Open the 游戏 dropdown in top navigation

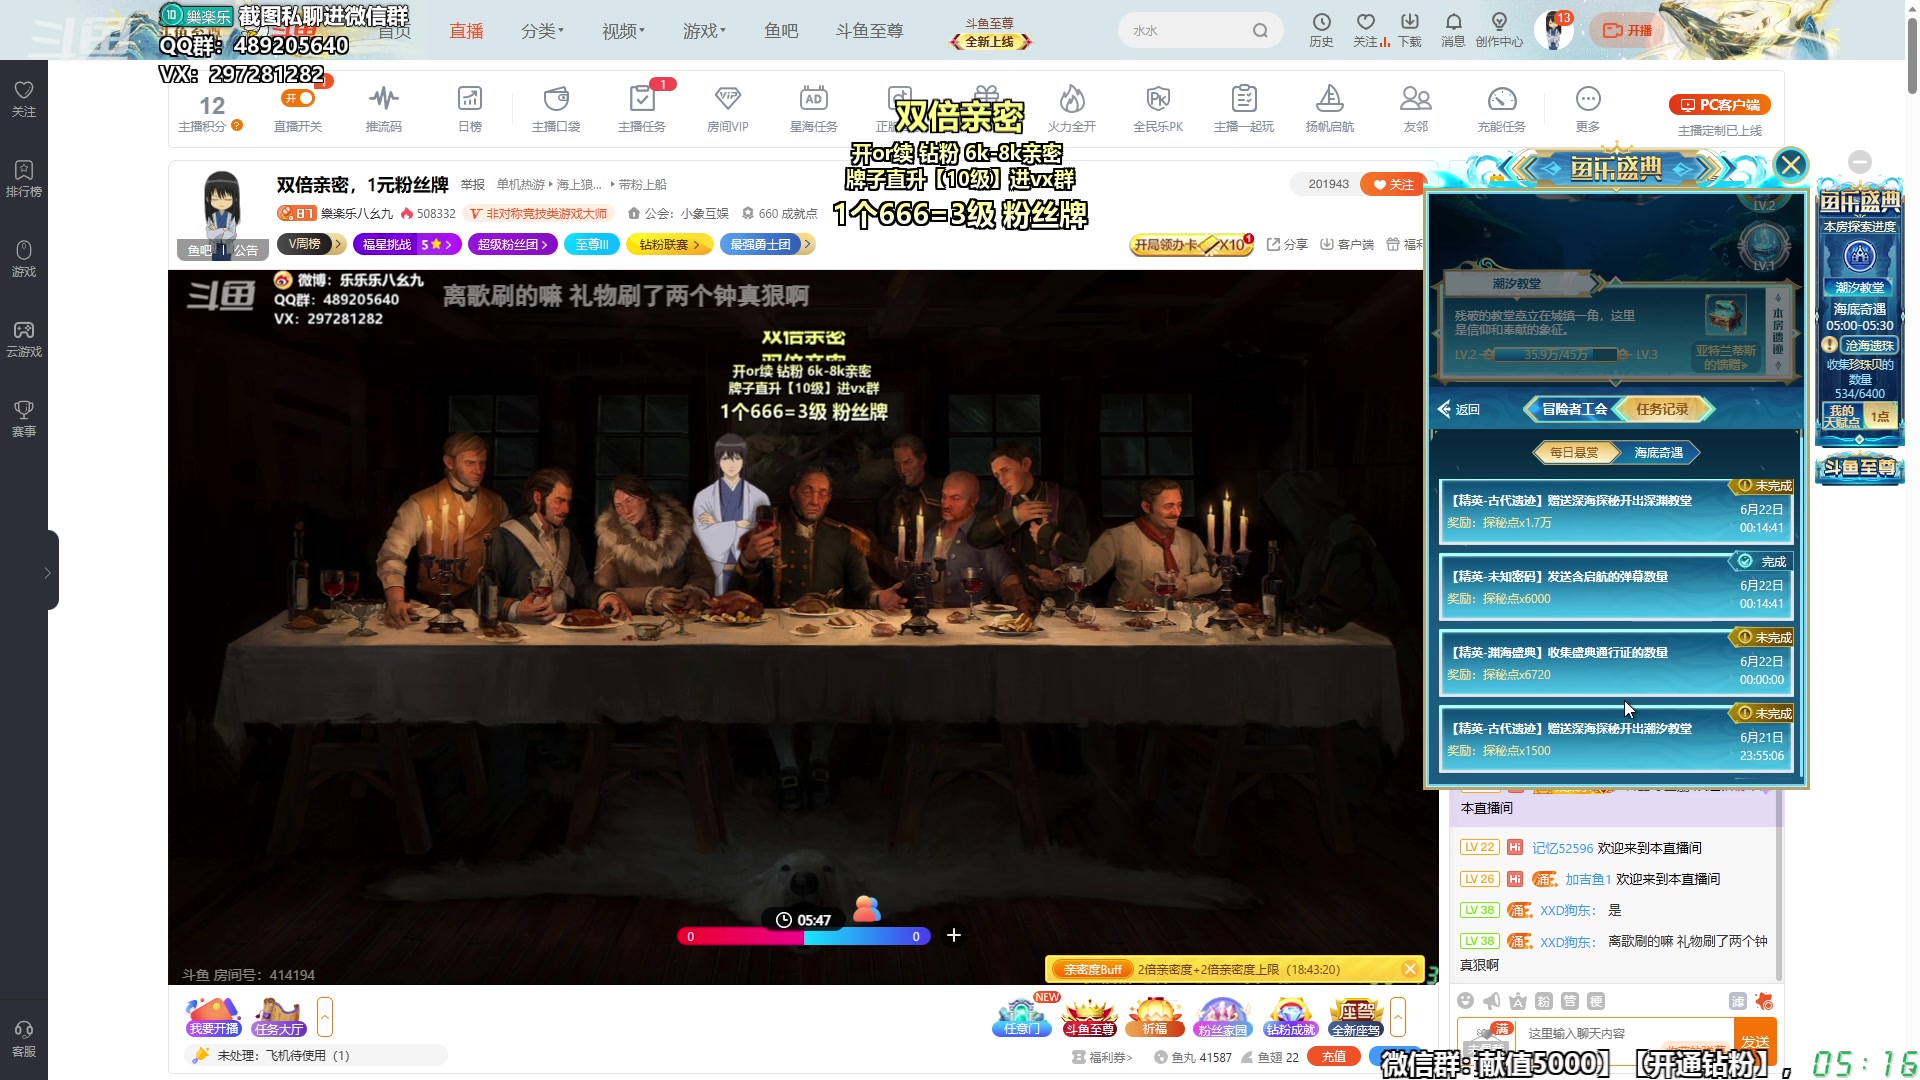click(x=704, y=31)
